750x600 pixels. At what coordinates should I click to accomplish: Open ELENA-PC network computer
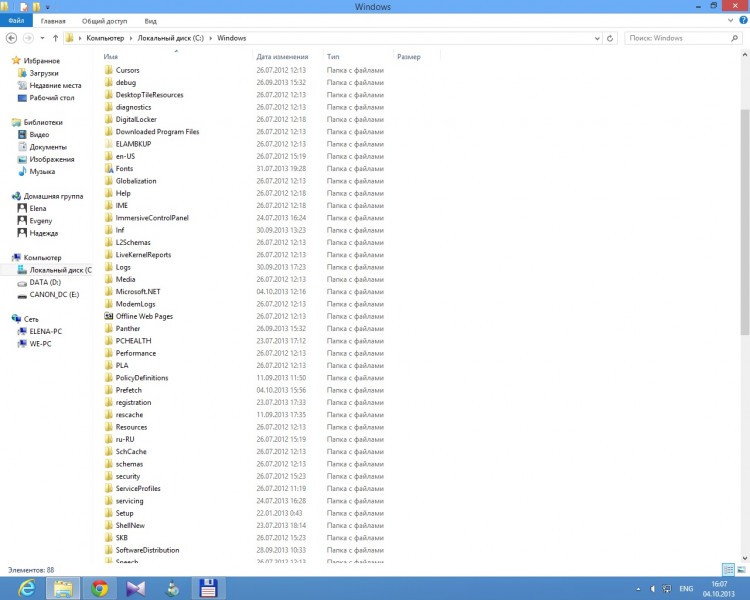[45, 331]
